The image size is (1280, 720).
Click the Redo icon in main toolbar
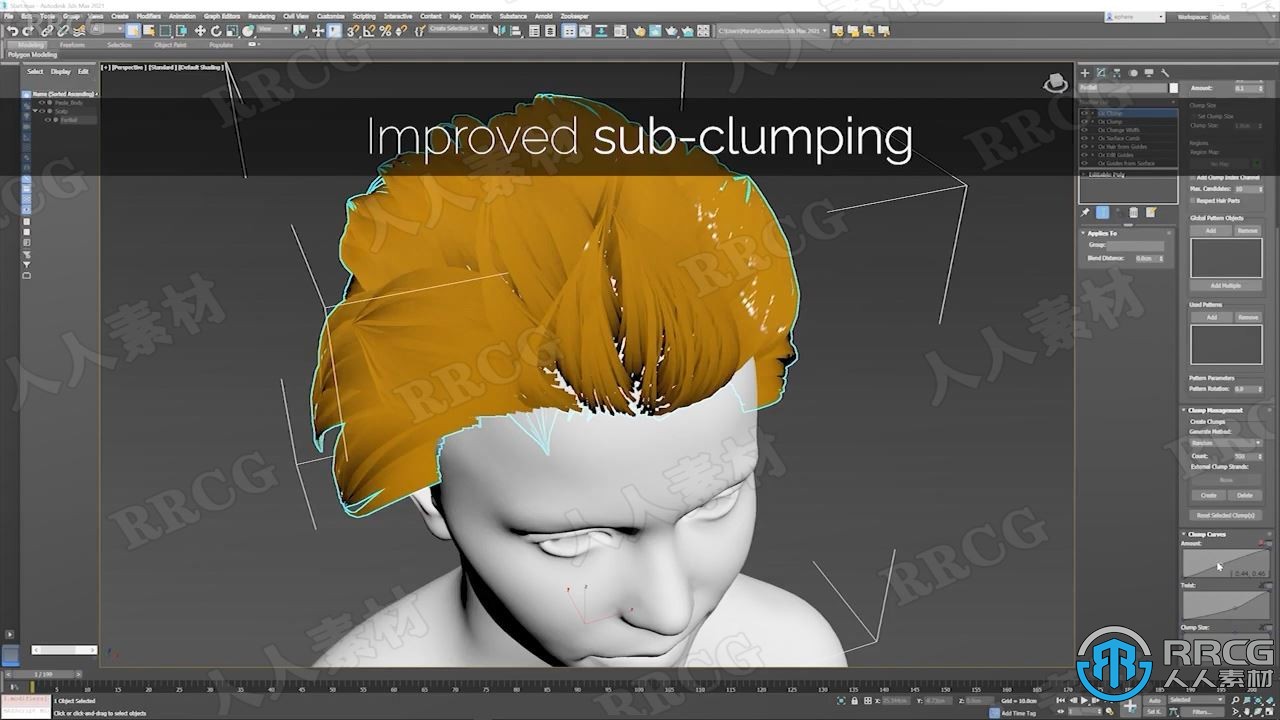pos(28,31)
